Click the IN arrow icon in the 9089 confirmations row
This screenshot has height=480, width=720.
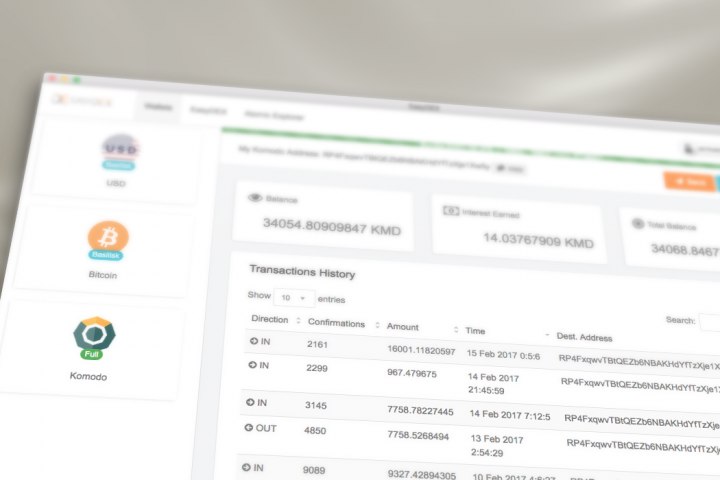coord(246,467)
